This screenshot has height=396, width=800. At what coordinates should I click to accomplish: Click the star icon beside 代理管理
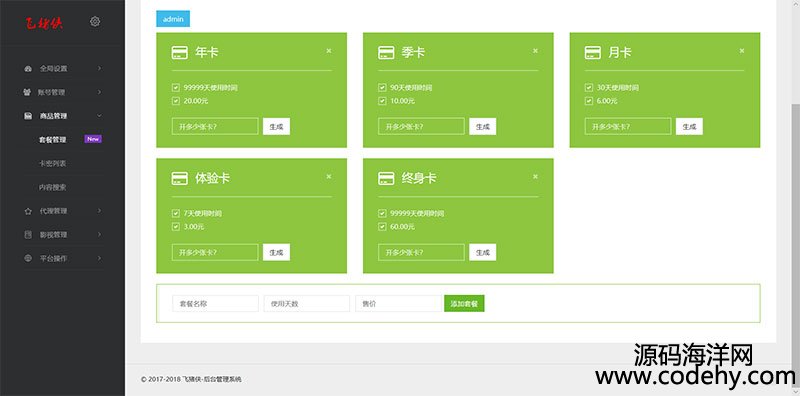point(28,211)
